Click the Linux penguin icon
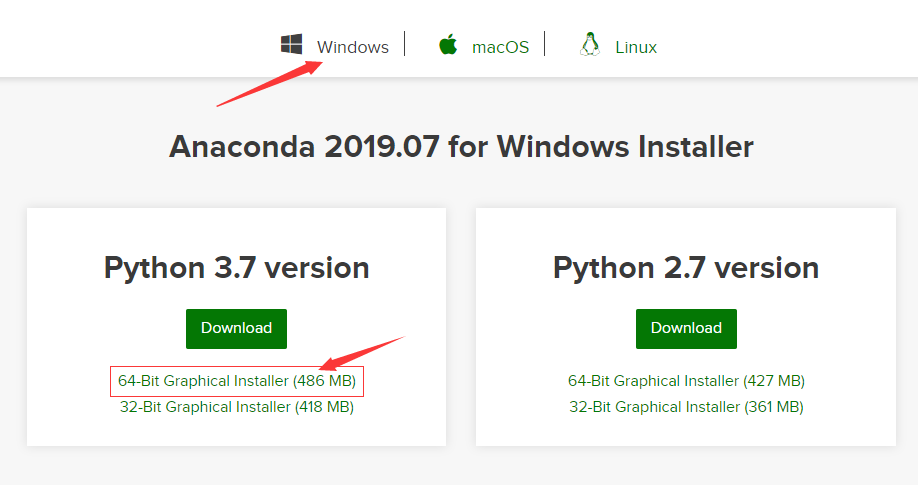Screen dimensions: 918x485 pyautogui.click(x=590, y=45)
